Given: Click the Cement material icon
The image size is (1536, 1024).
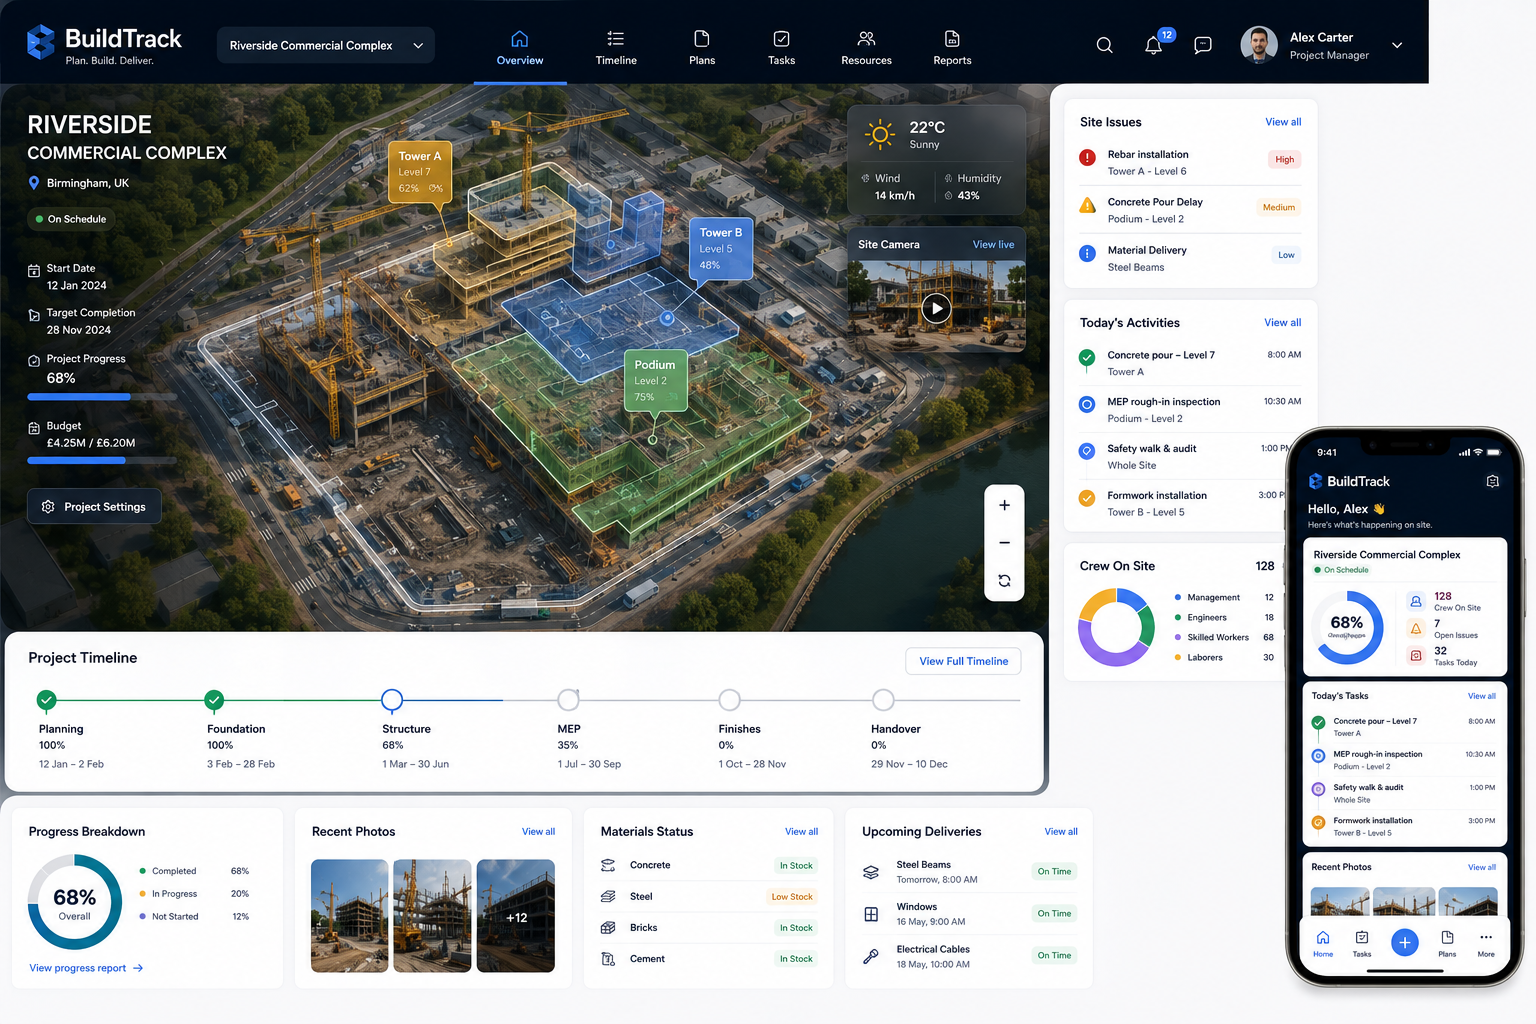Looking at the screenshot, I should pyautogui.click(x=608, y=959).
